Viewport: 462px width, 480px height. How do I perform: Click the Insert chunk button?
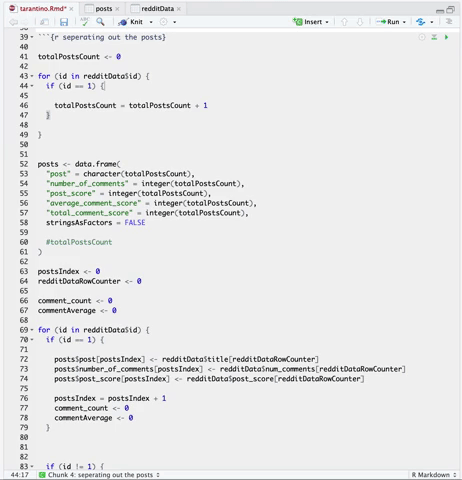307,22
